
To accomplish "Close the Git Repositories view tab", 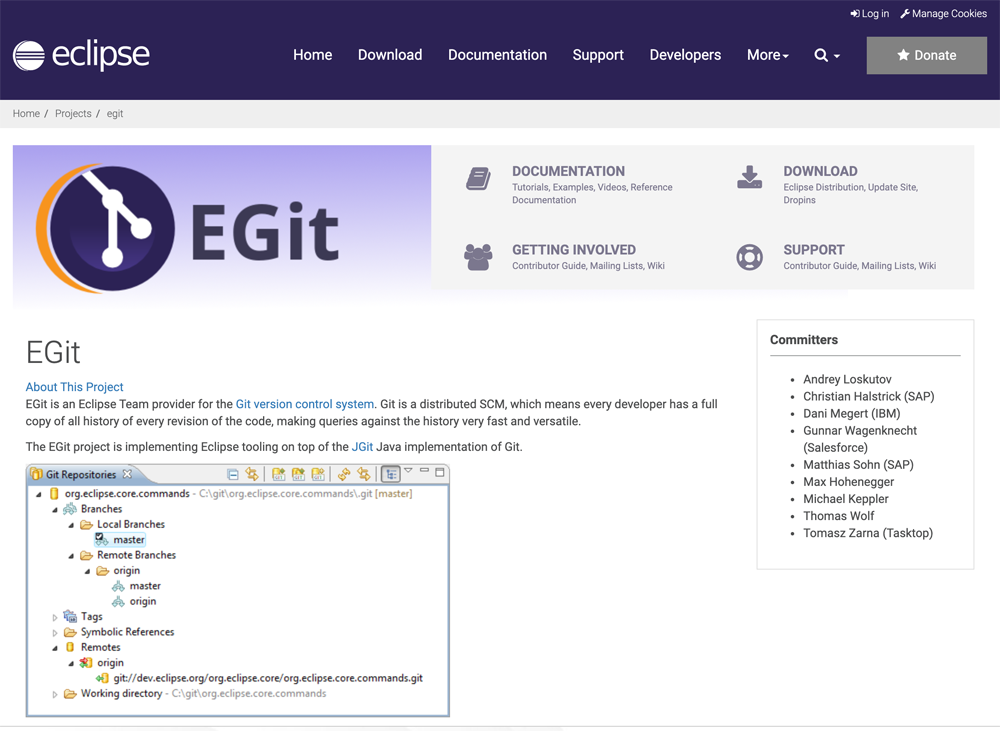I will [x=128, y=474].
